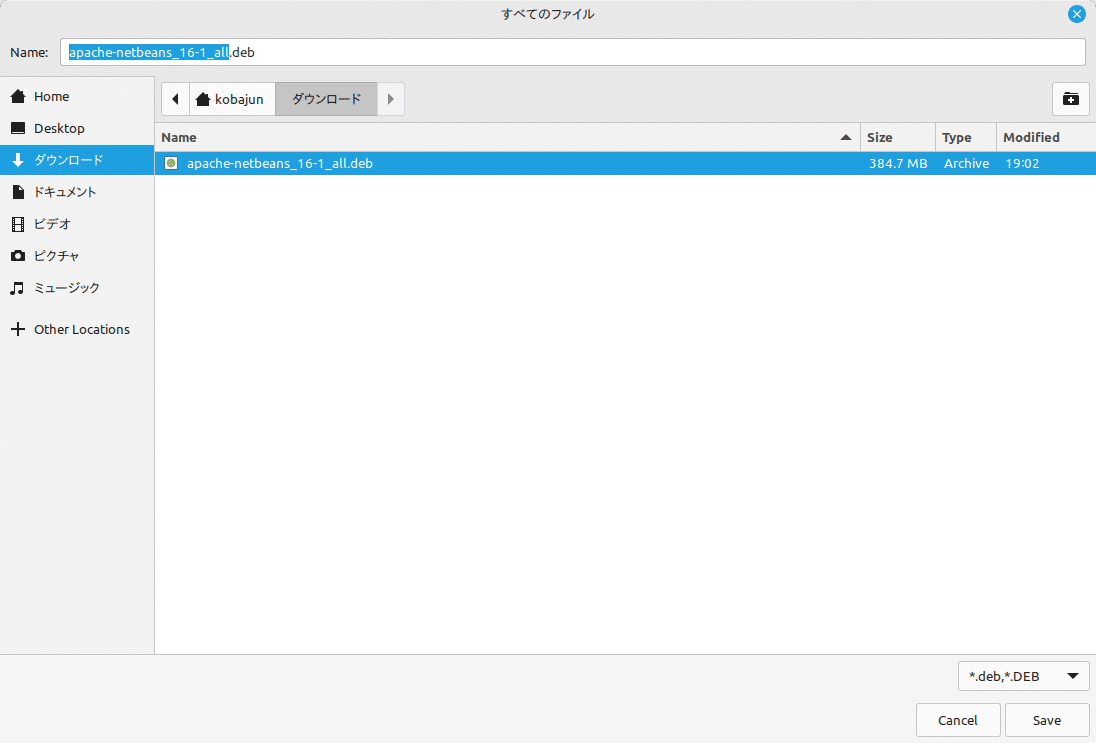
Task: Sort by the Name column header
Action: click(x=507, y=137)
